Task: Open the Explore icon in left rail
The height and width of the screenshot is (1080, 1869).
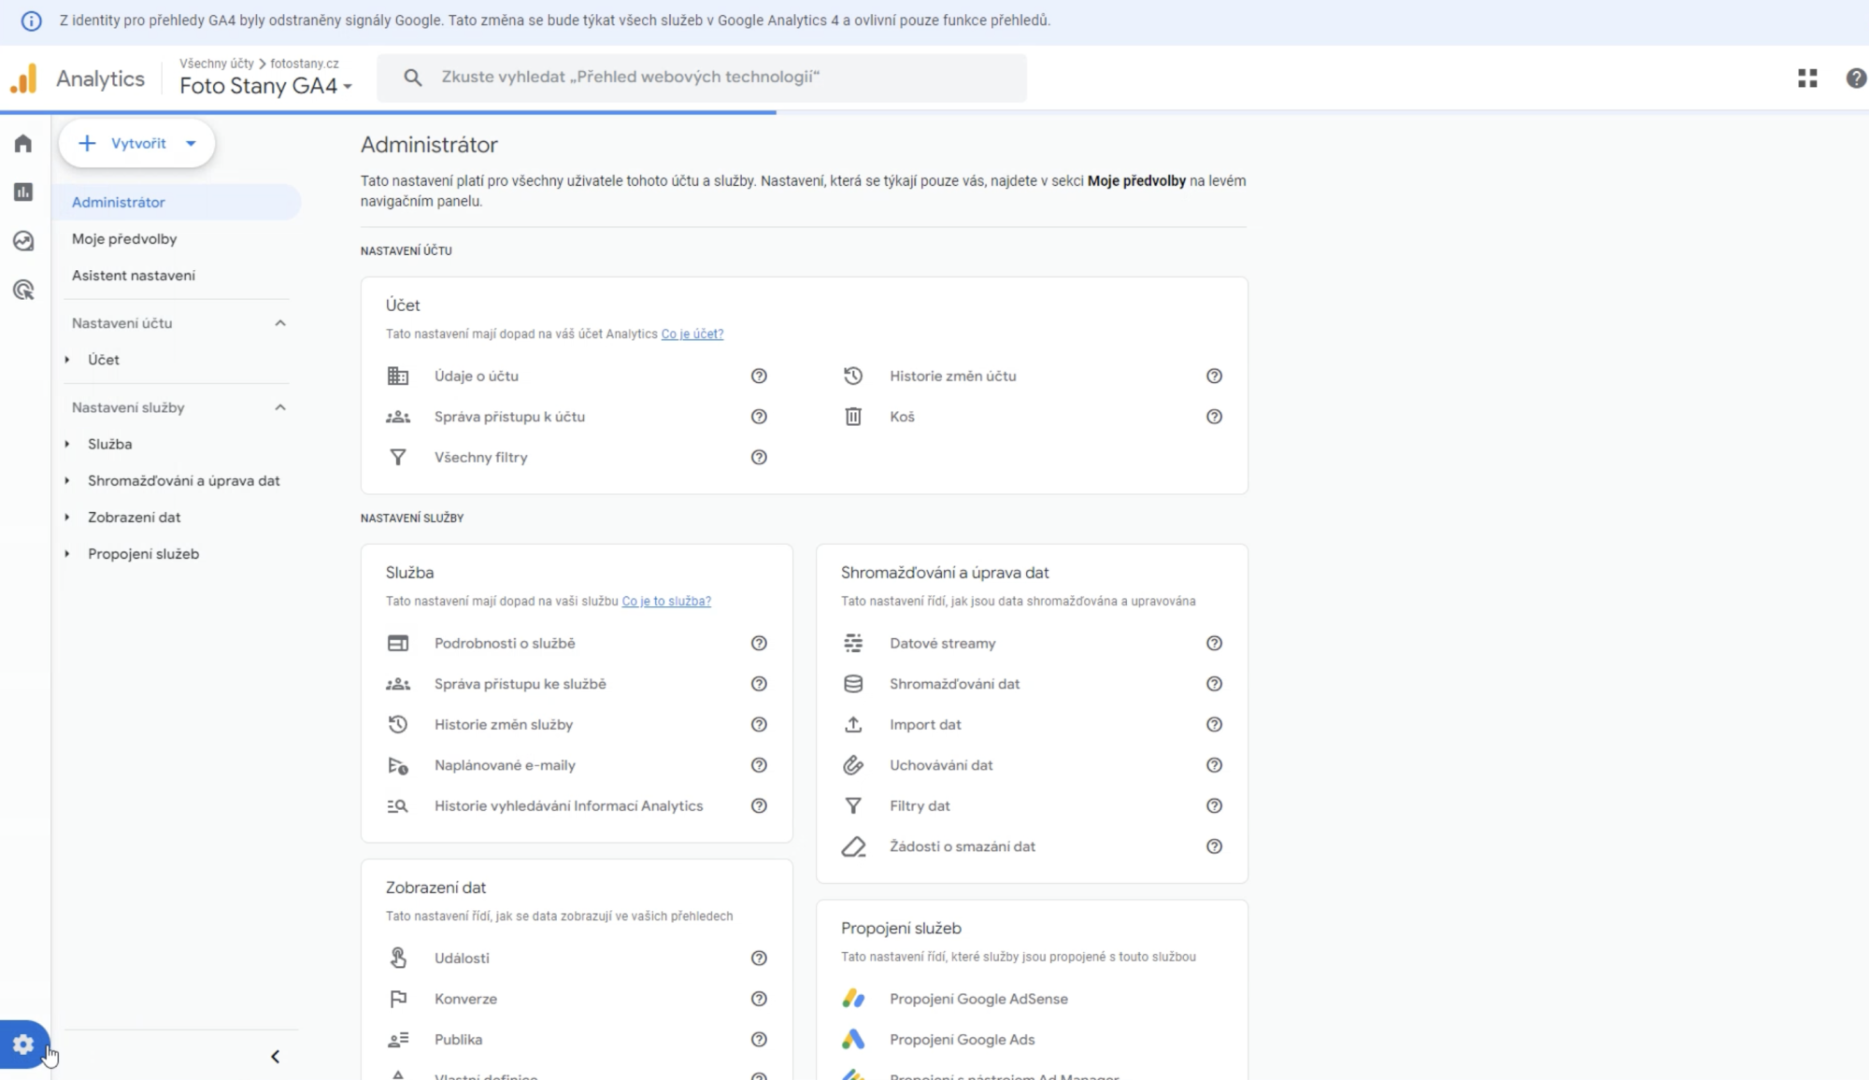Action: [x=23, y=241]
